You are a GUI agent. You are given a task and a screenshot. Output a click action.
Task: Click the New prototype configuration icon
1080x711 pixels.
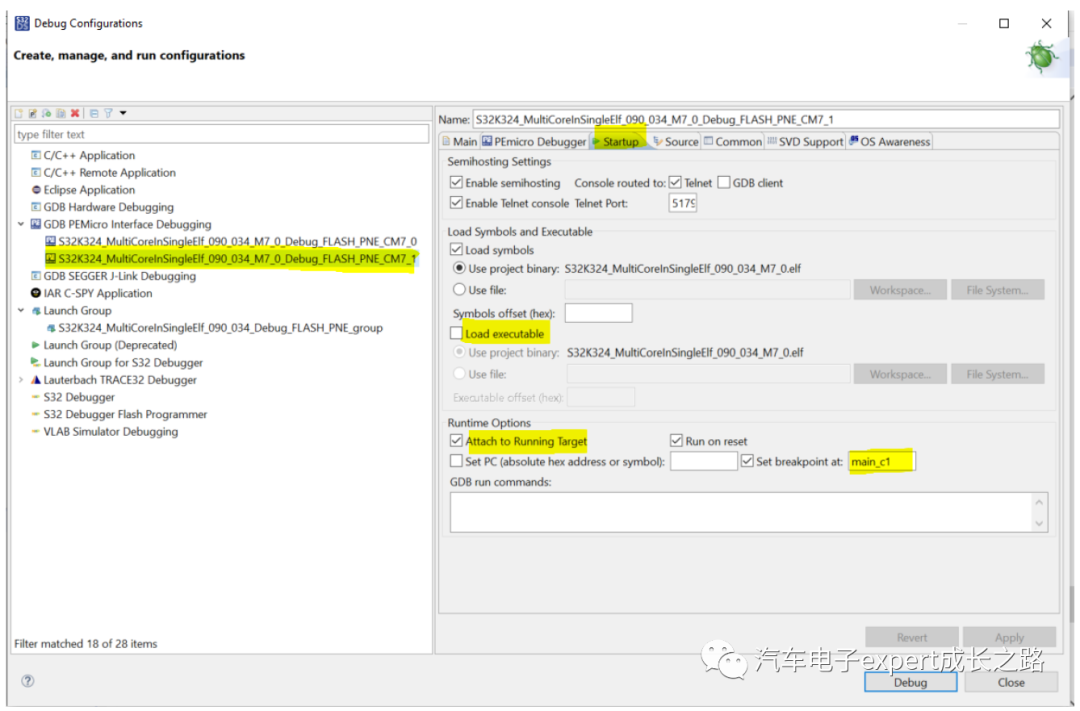pos(32,113)
